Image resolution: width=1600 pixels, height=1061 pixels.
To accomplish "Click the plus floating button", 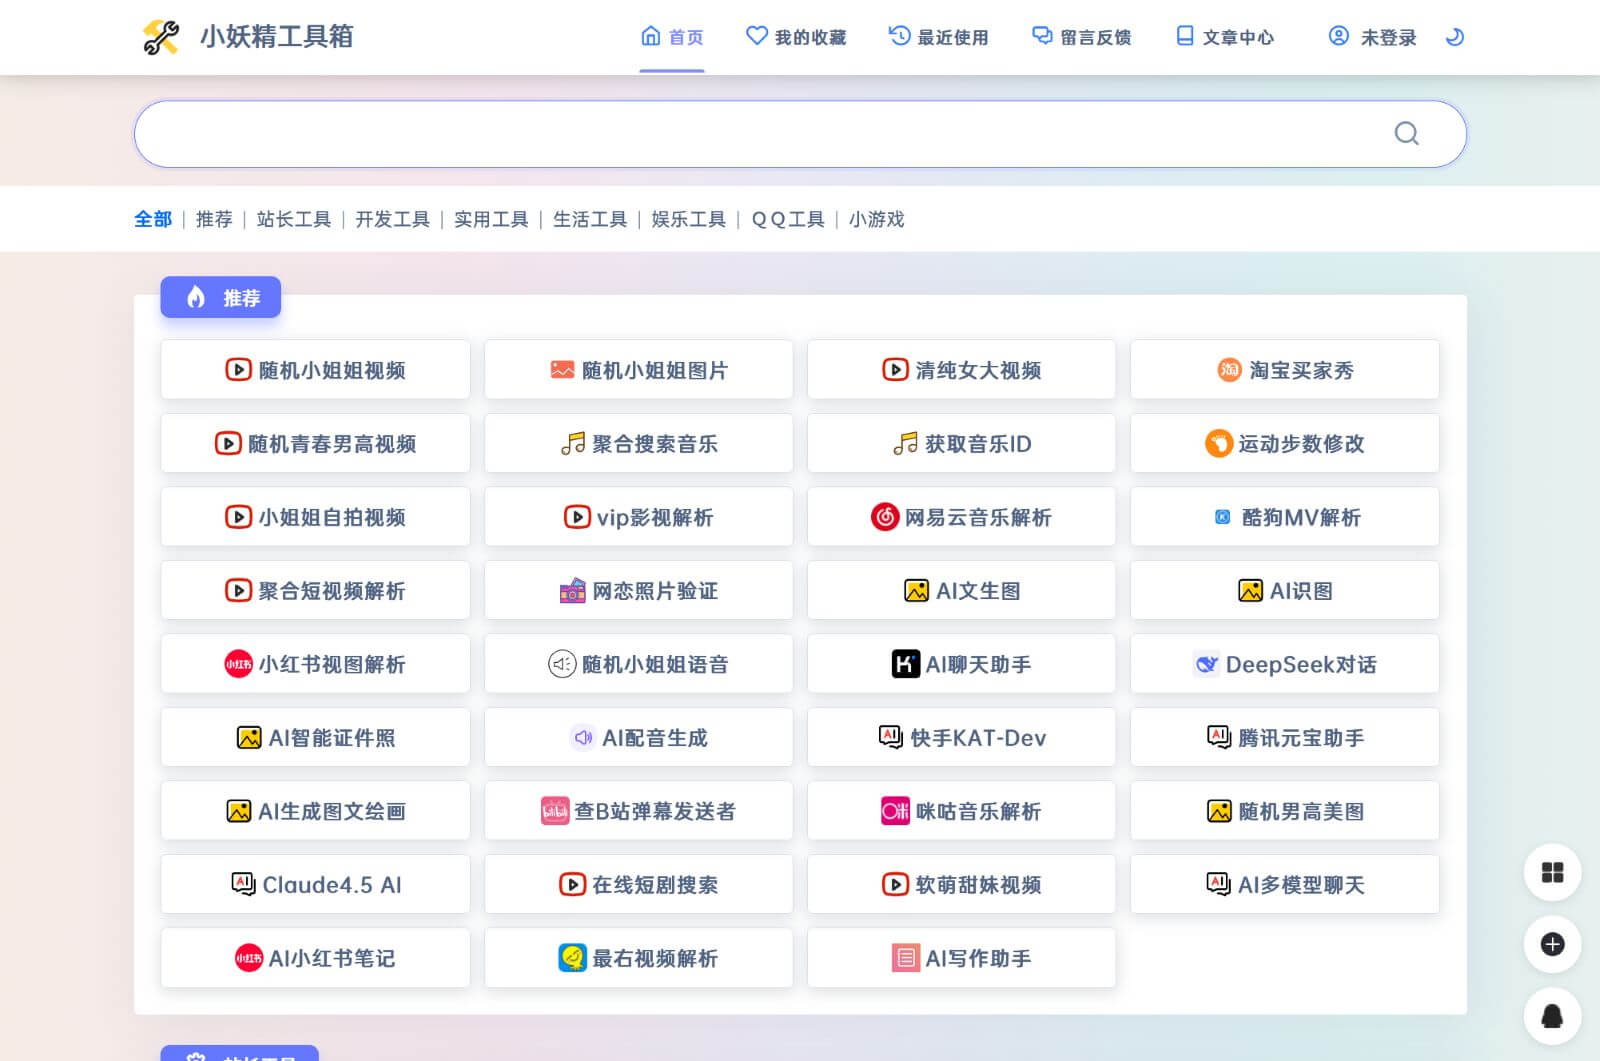I will [1552, 945].
